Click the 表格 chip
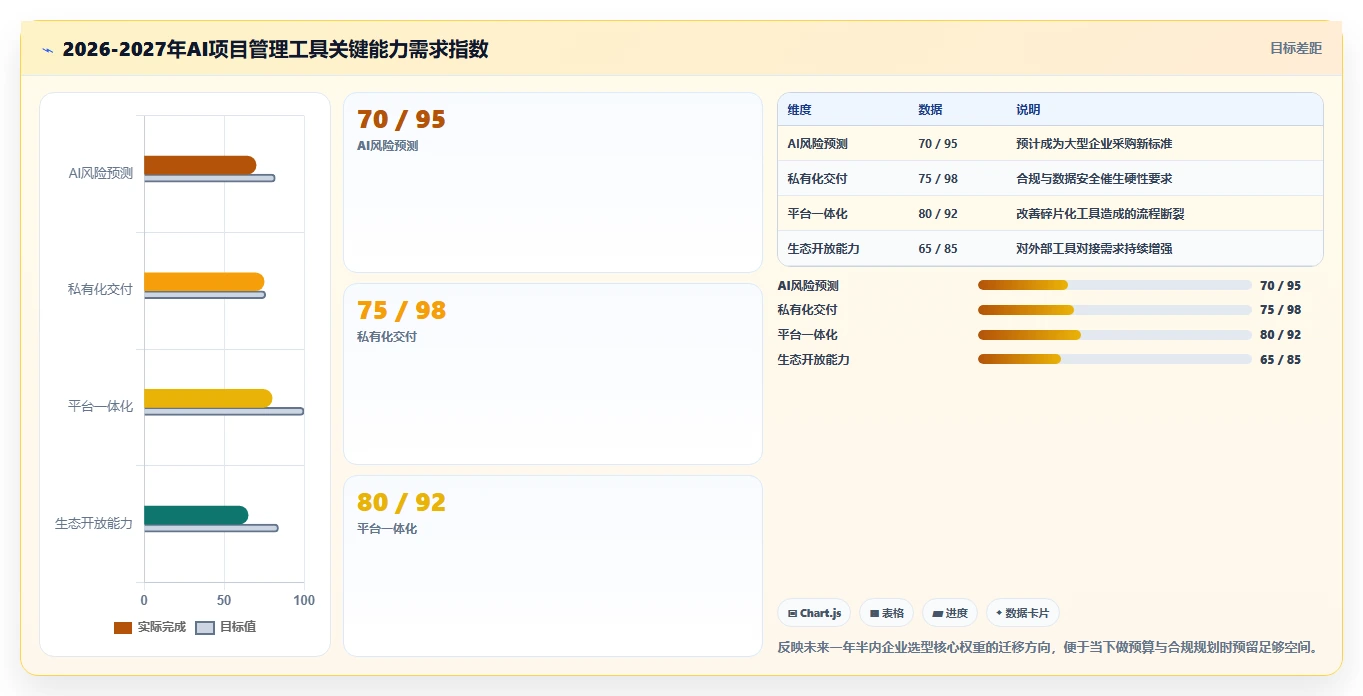This screenshot has height=696, width=1363. [887, 613]
